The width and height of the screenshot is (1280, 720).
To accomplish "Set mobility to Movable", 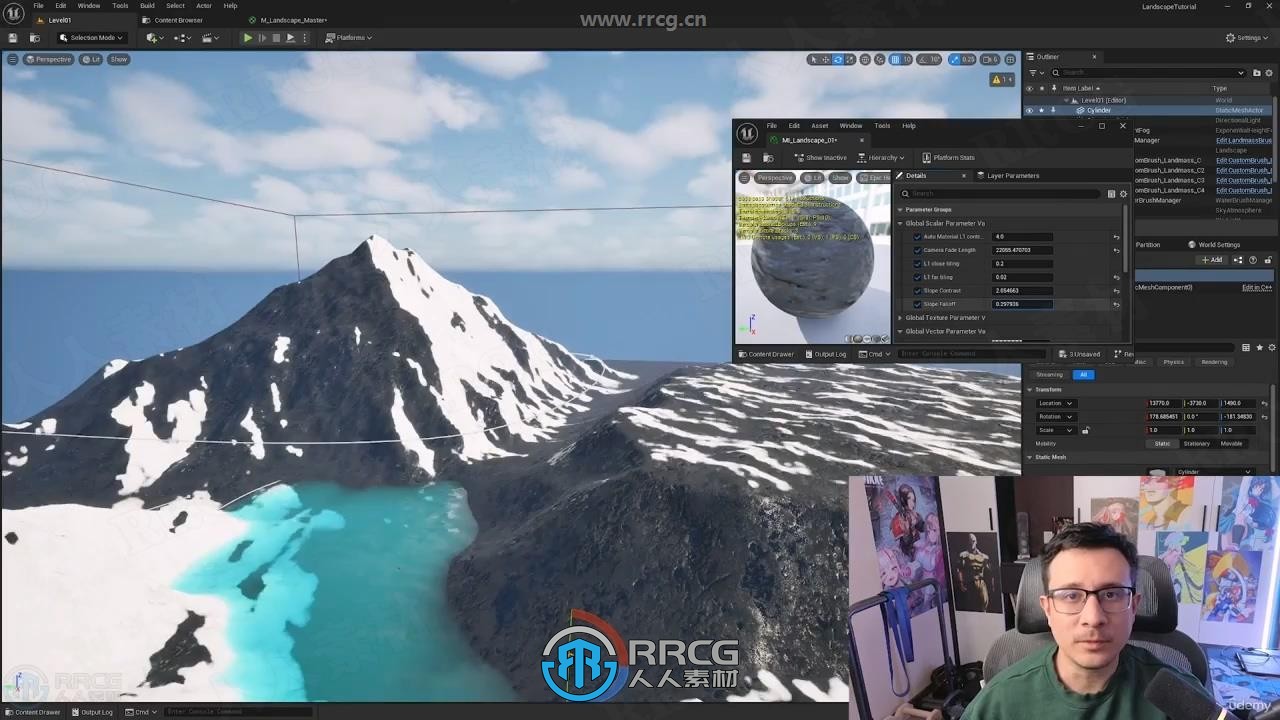I will pyautogui.click(x=1231, y=444).
